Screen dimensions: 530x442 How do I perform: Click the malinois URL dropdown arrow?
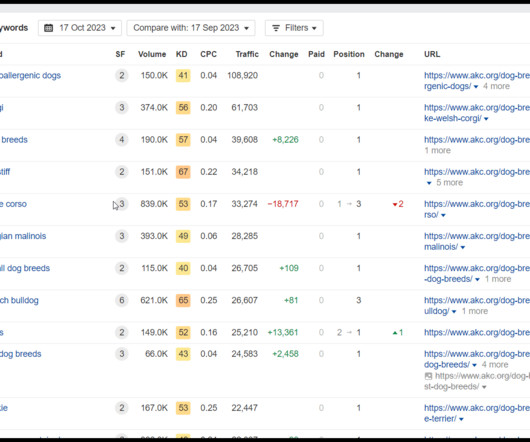click(463, 247)
